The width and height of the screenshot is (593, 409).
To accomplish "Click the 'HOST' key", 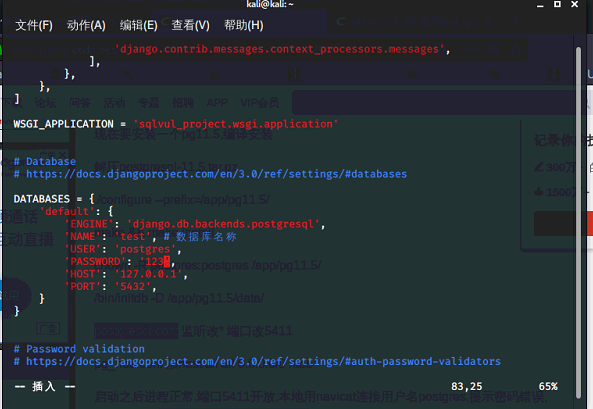I will click(x=82, y=274).
